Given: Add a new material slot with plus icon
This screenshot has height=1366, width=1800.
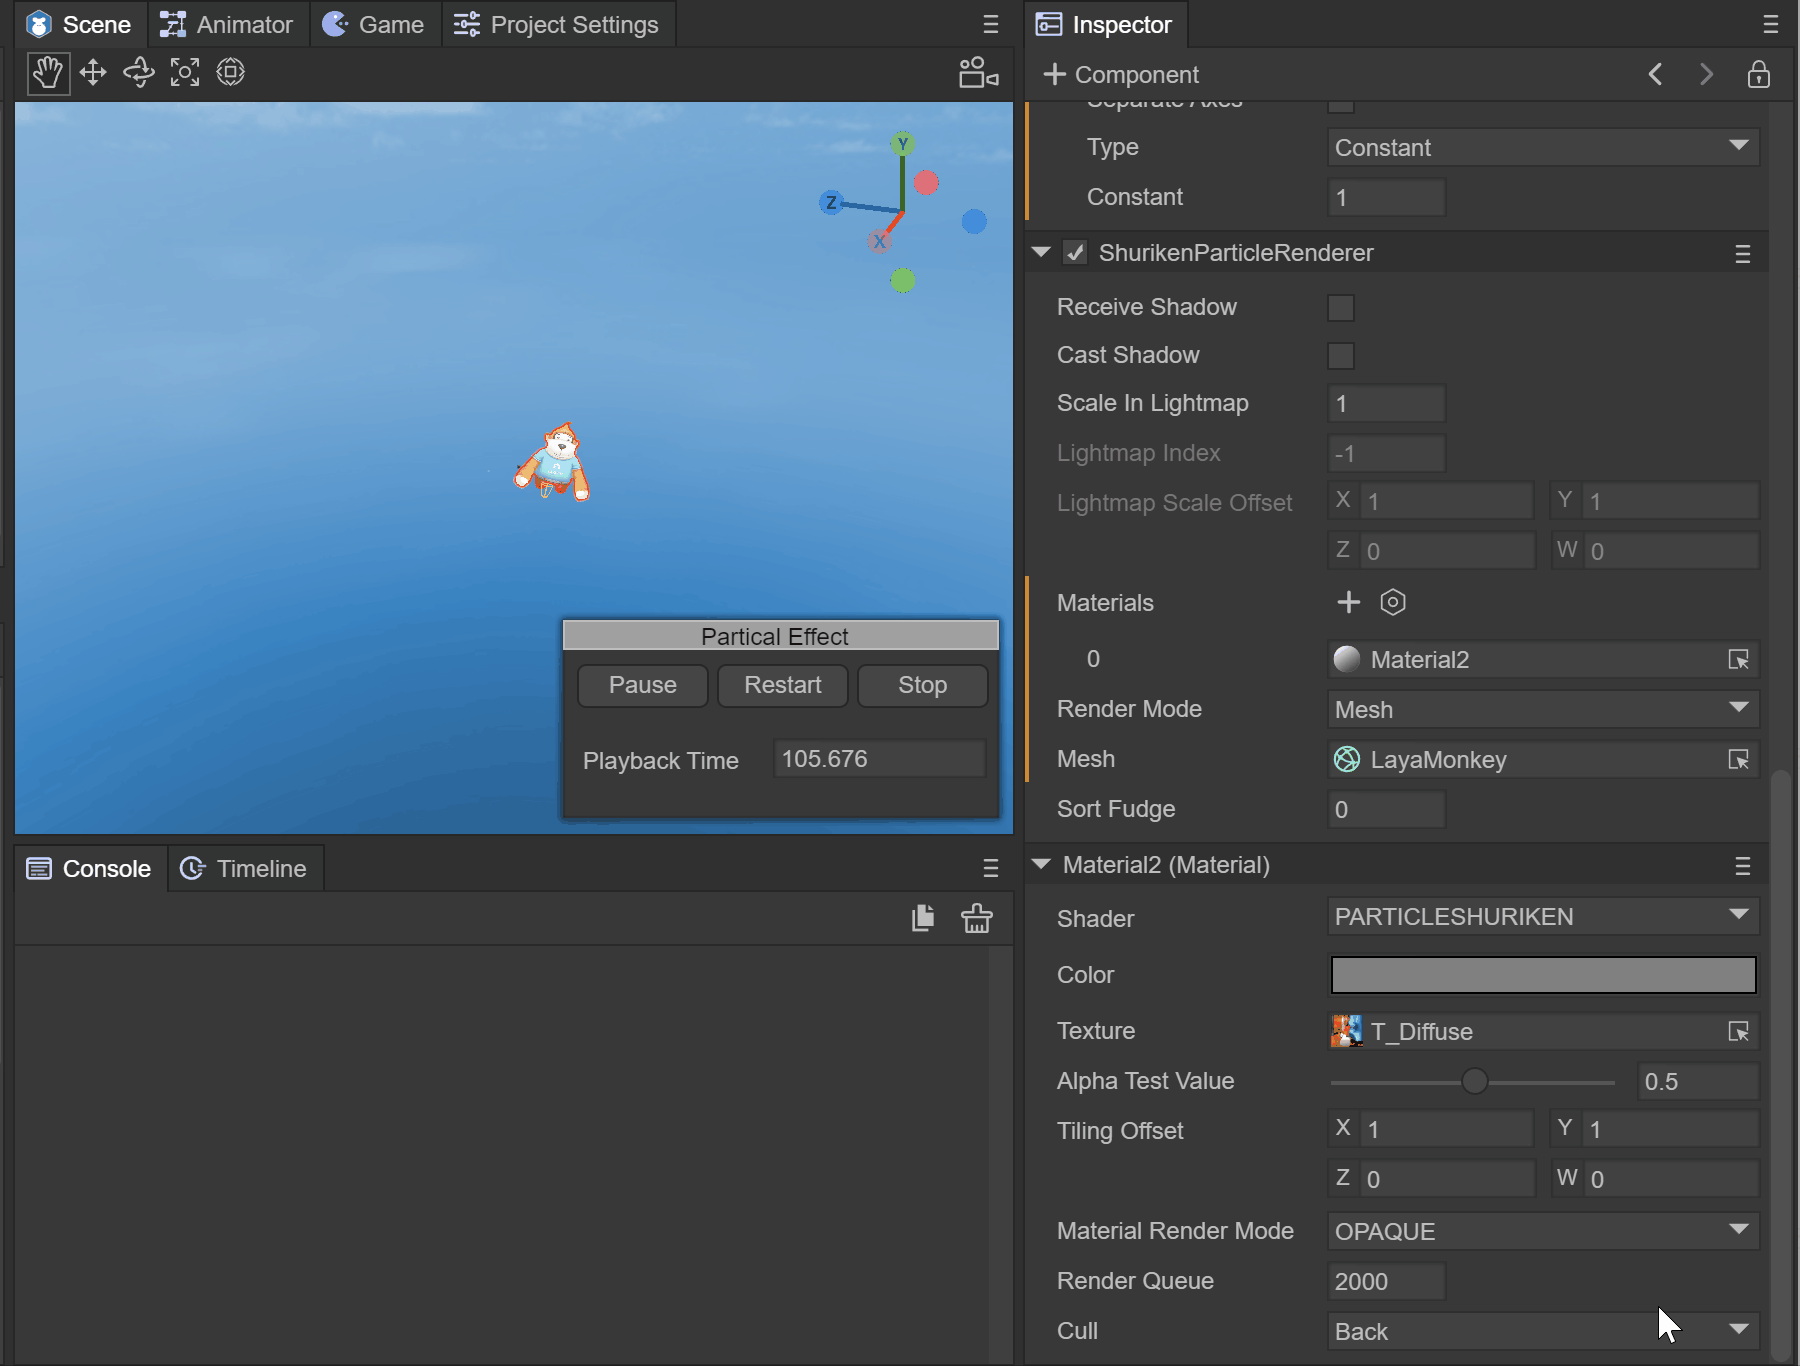Looking at the screenshot, I should 1348,602.
